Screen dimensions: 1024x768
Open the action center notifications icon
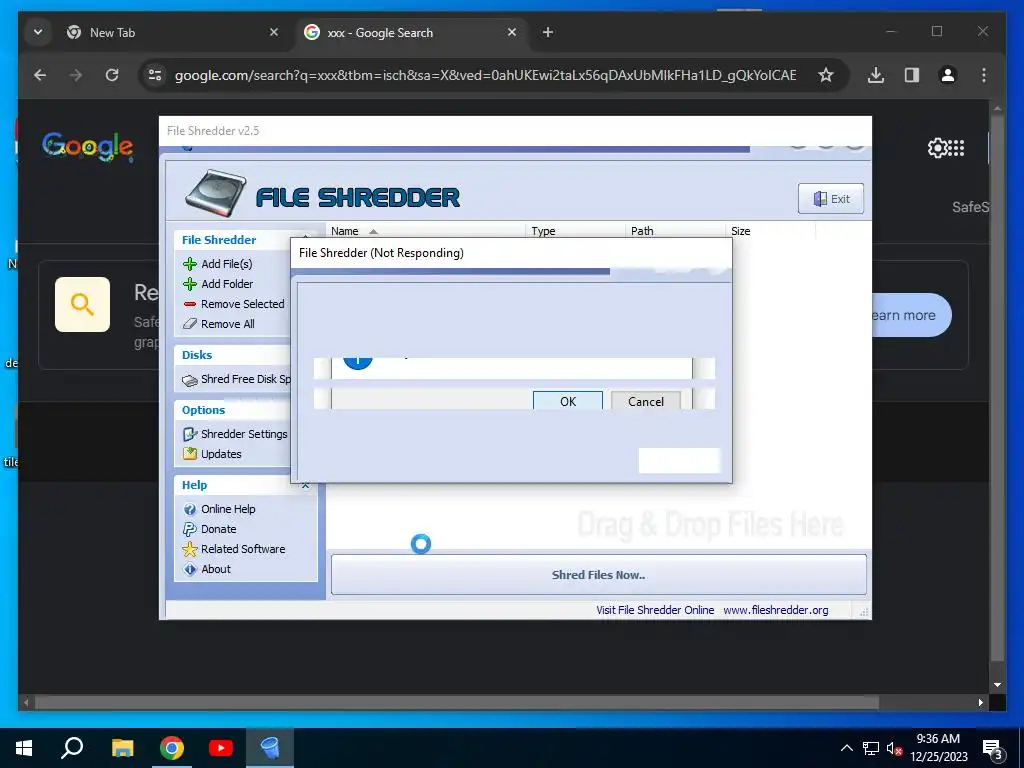tap(993, 749)
